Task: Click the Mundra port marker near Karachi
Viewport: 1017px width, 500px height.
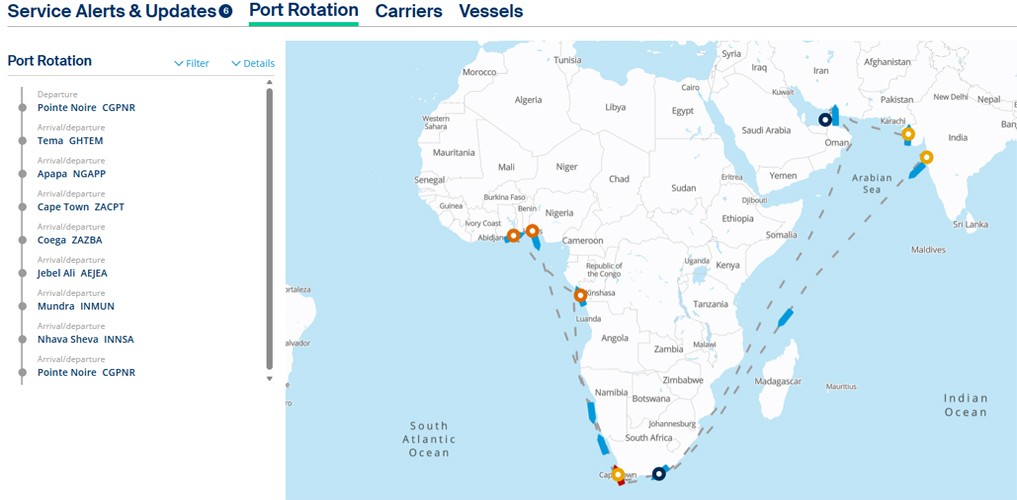Action: click(908, 134)
